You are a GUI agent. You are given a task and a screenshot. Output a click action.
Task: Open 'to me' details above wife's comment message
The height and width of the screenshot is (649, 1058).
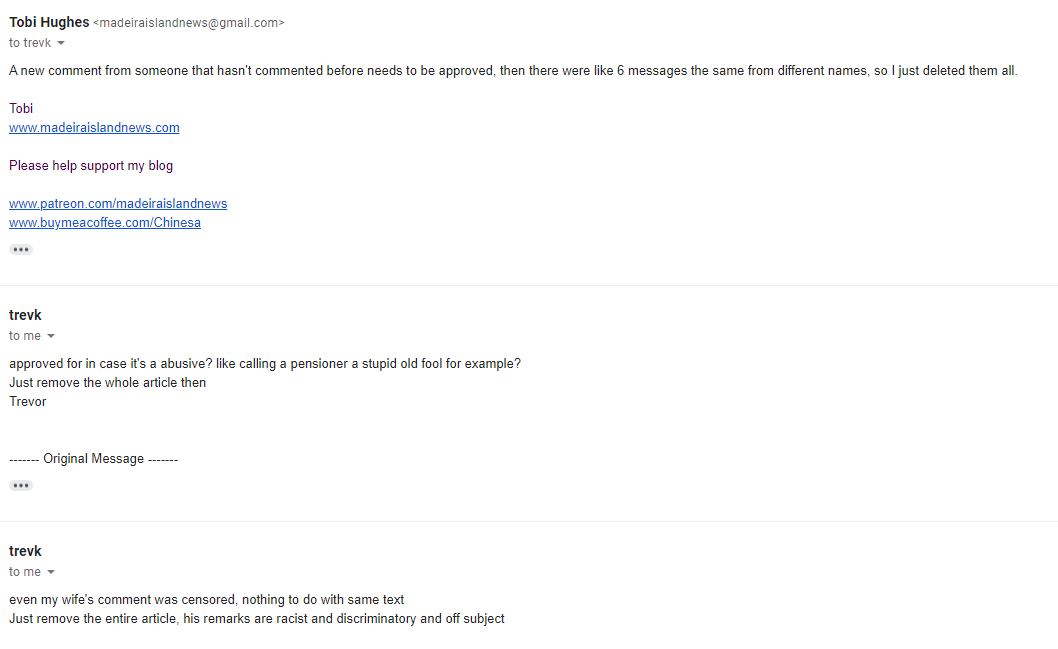click(51, 572)
